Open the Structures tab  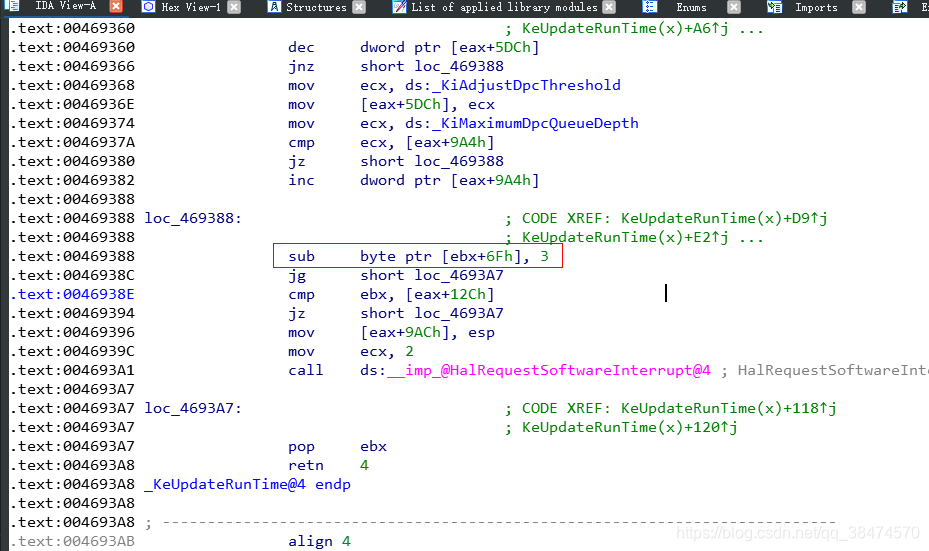click(x=316, y=7)
